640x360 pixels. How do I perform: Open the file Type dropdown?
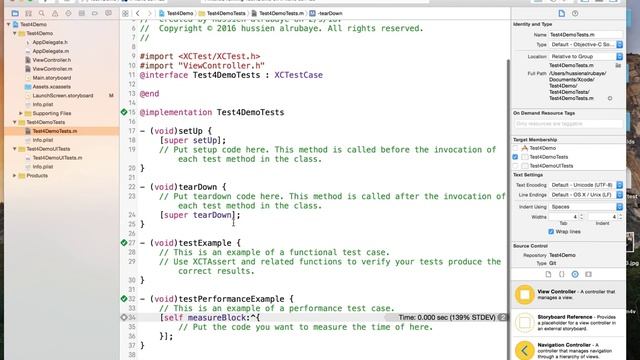point(586,44)
